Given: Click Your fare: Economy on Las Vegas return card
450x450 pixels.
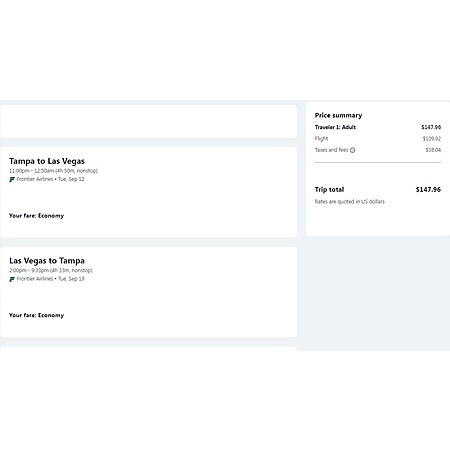Looking at the screenshot, I should (x=36, y=315).
